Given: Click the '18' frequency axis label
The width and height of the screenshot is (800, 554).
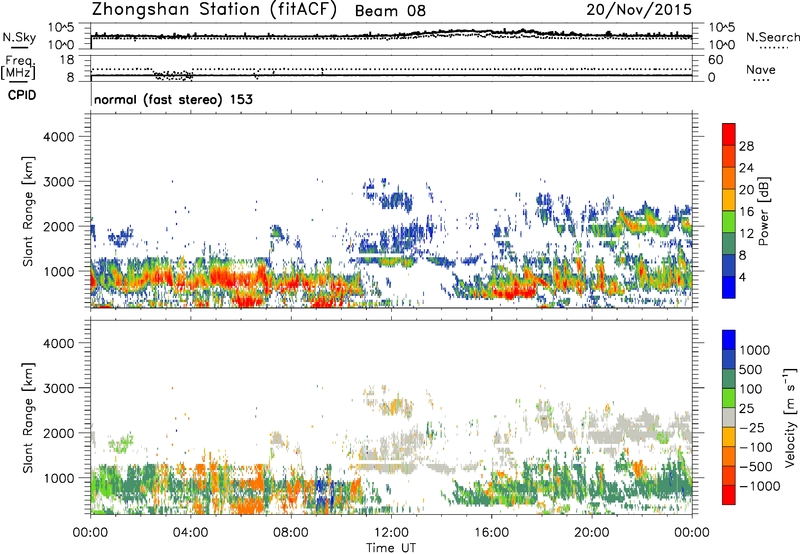Looking at the screenshot, I should (67, 60).
